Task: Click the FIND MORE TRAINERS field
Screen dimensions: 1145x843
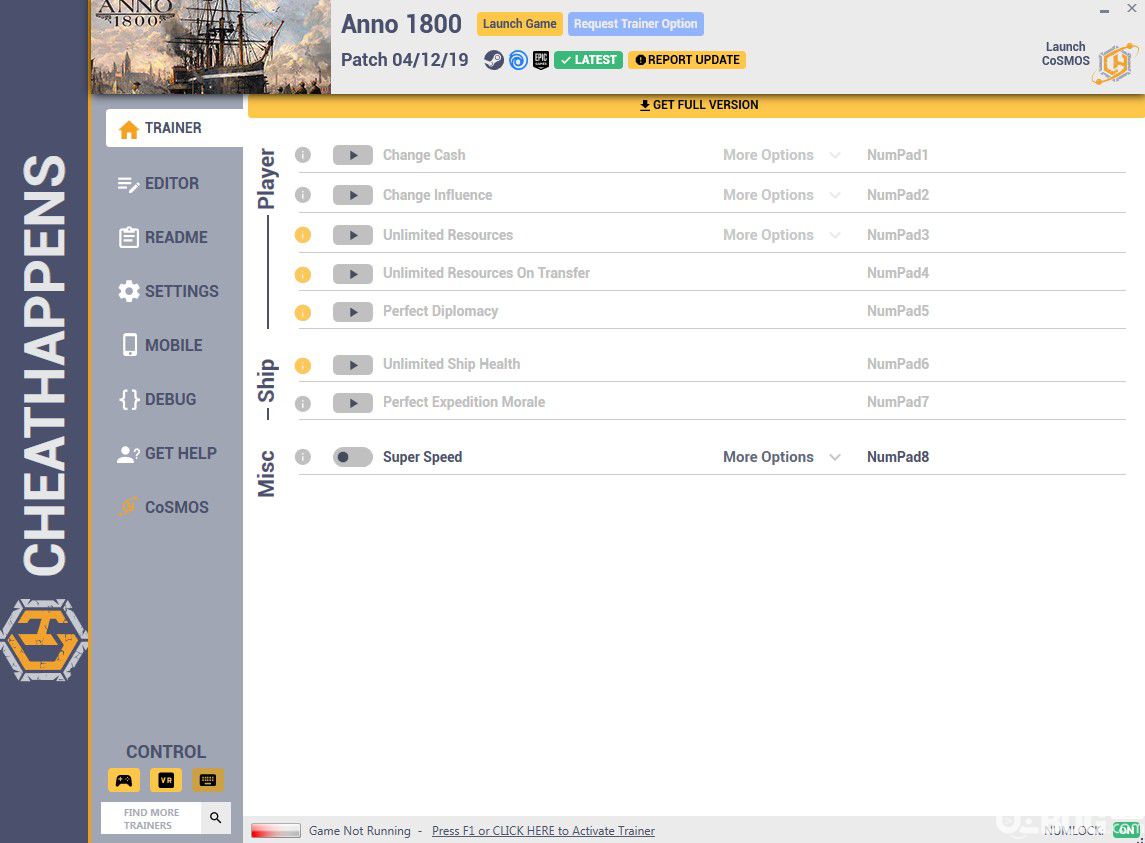Action: pos(151,818)
